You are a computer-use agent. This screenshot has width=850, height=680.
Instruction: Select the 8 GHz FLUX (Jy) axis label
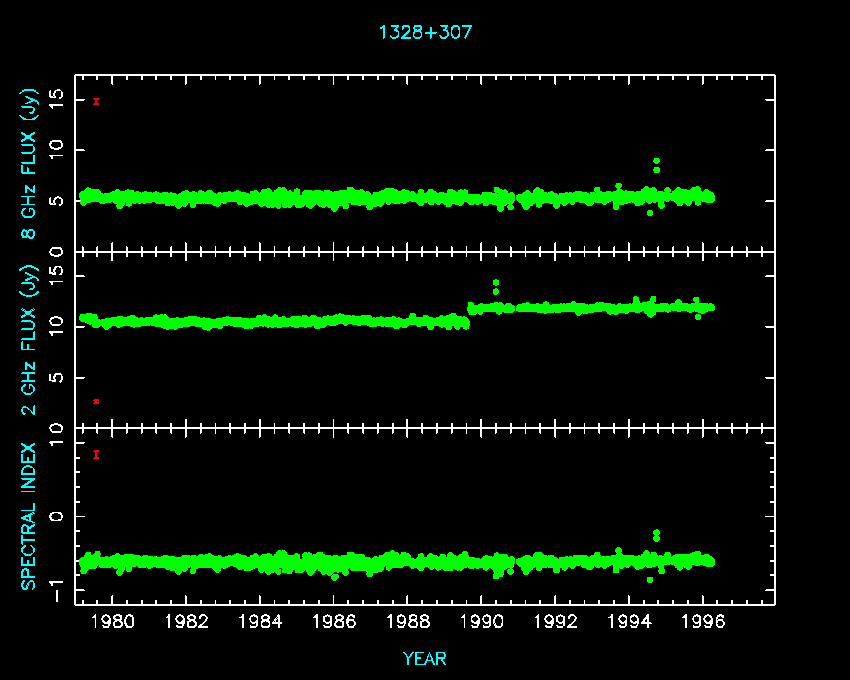pos(30,165)
